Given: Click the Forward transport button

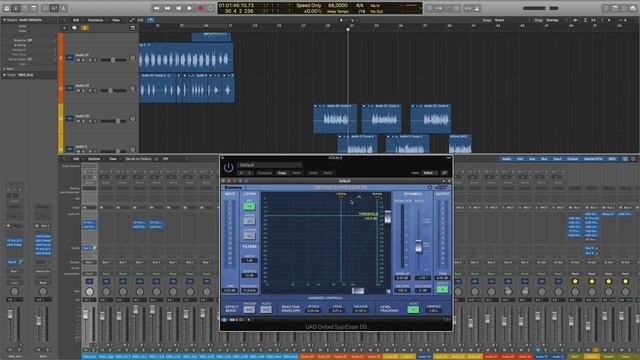Looking at the screenshot, I should click(167, 8).
